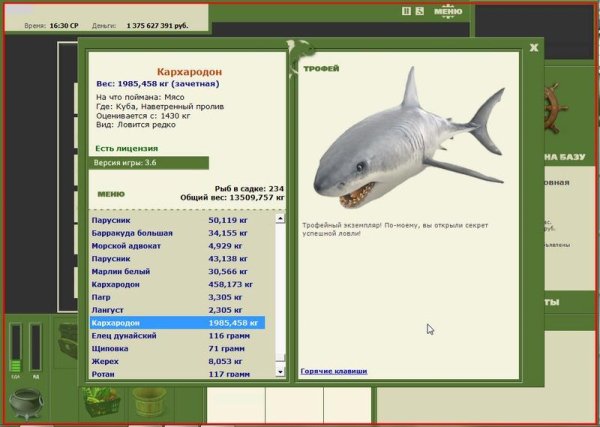The height and width of the screenshot is (427, 600).
Task: Open the Горячие клавиши link
Action: [x=334, y=371]
